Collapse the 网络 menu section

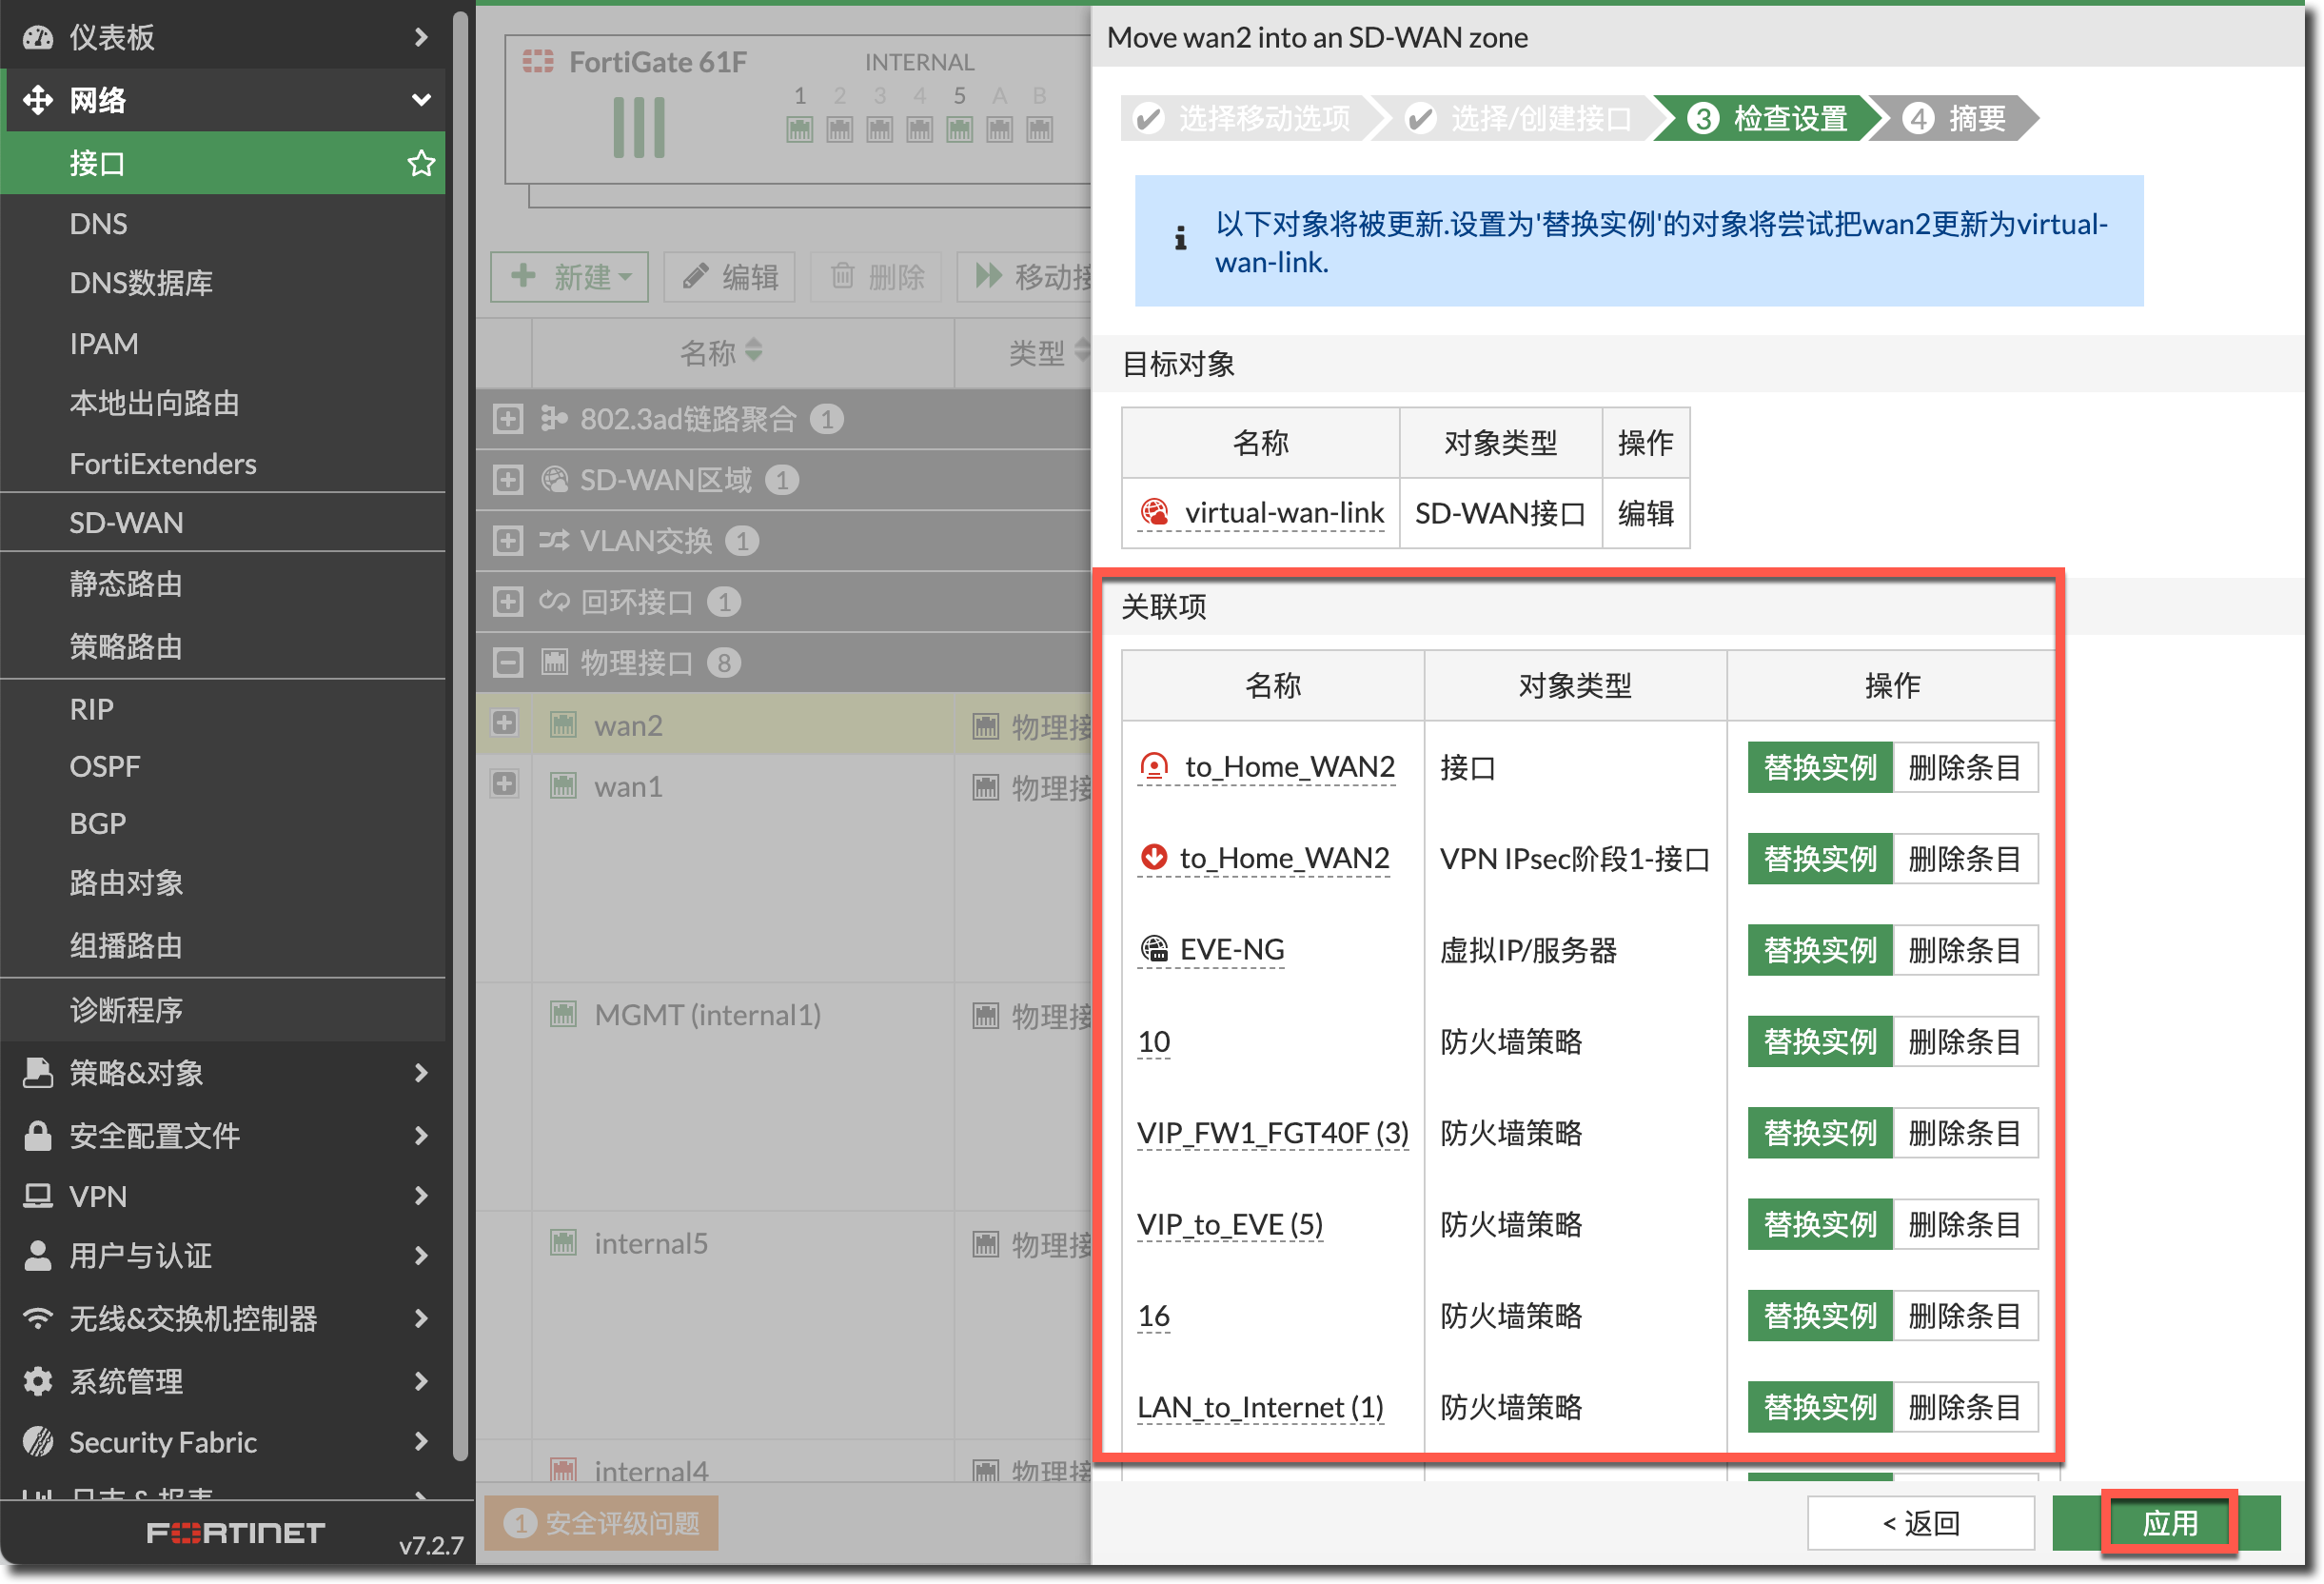pyautogui.click(x=421, y=100)
